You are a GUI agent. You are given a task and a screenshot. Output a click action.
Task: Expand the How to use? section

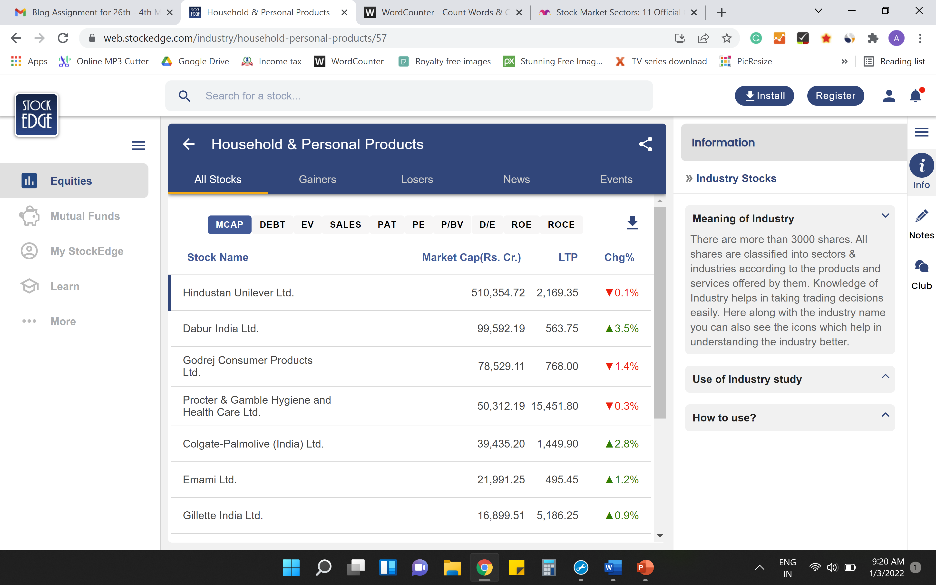885,415
